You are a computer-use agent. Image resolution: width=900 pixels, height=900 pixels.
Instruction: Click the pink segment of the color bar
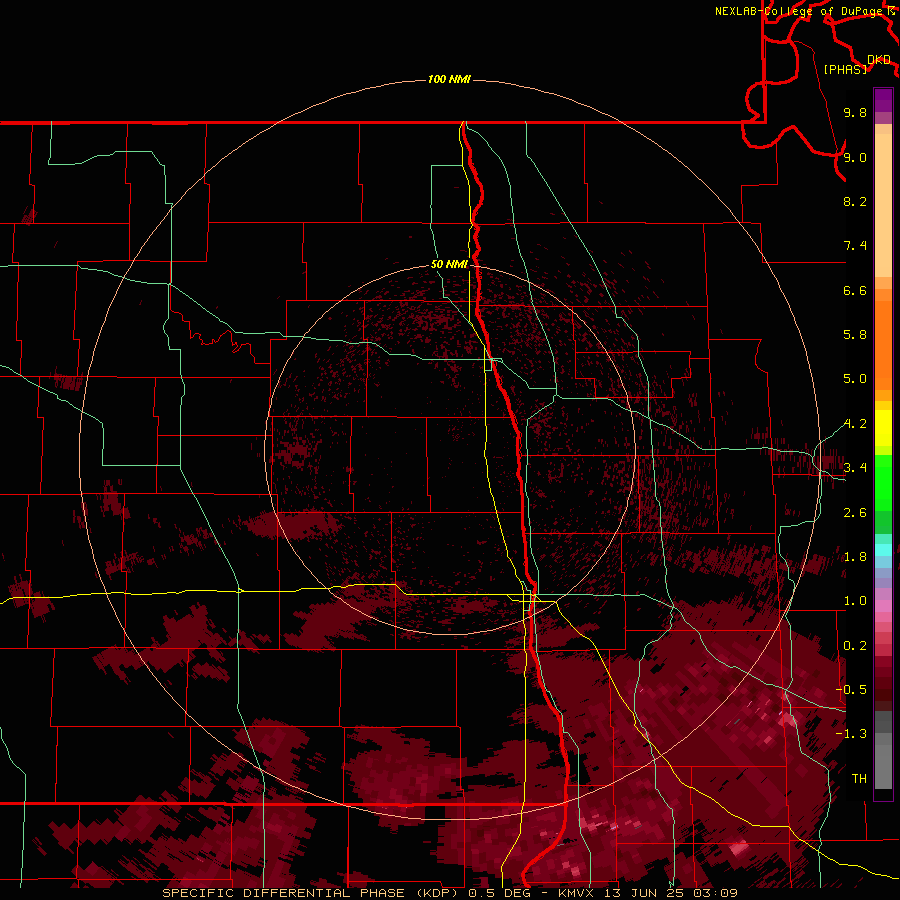883,606
